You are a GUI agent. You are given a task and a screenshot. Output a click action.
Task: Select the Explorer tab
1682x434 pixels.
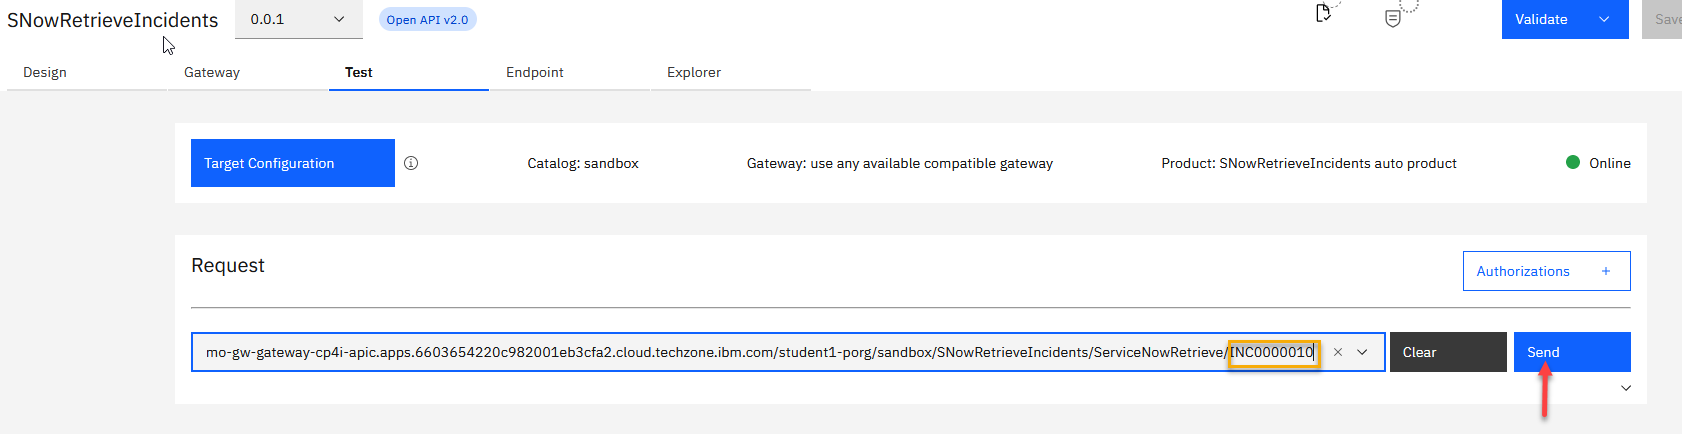[x=694, y=72]
